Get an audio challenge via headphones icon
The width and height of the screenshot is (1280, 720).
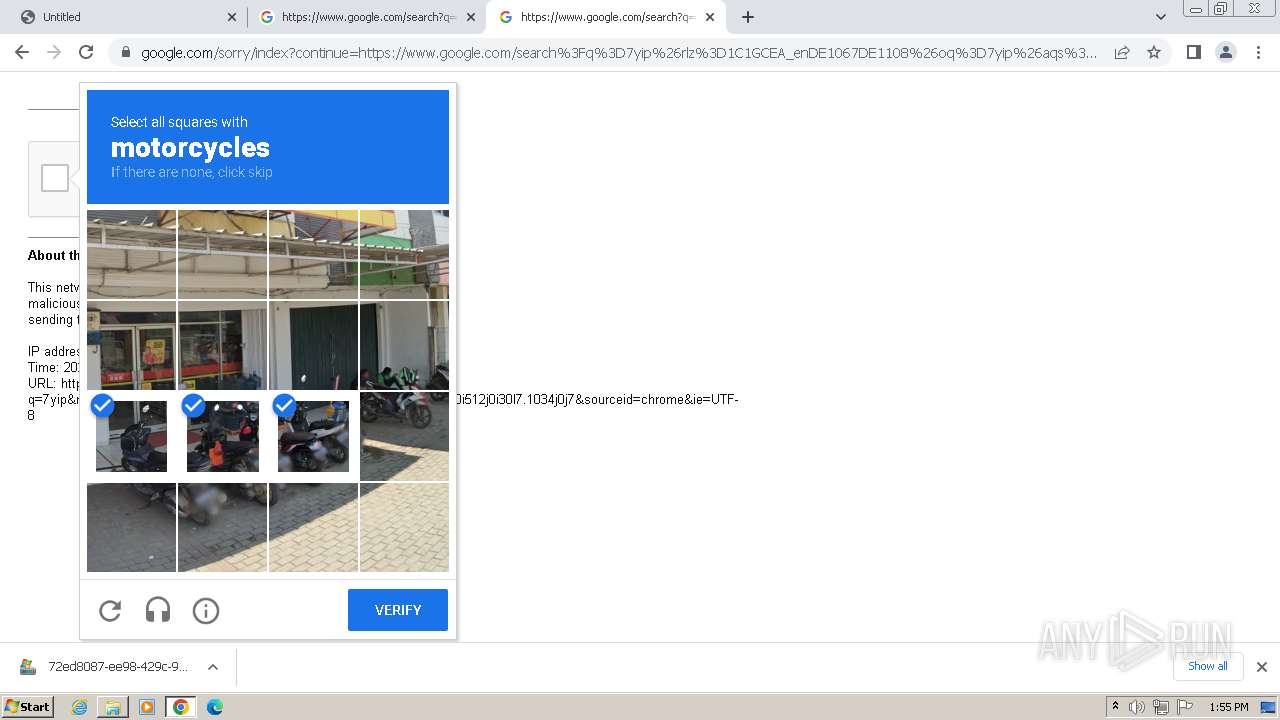click(x=158, y=610)
